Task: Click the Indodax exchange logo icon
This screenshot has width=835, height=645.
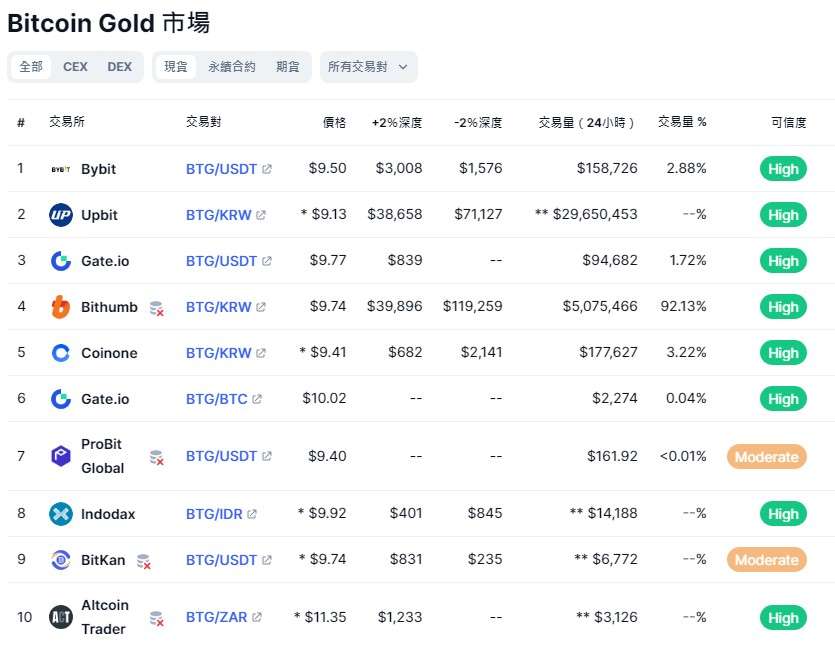Action: coord(60,514)
